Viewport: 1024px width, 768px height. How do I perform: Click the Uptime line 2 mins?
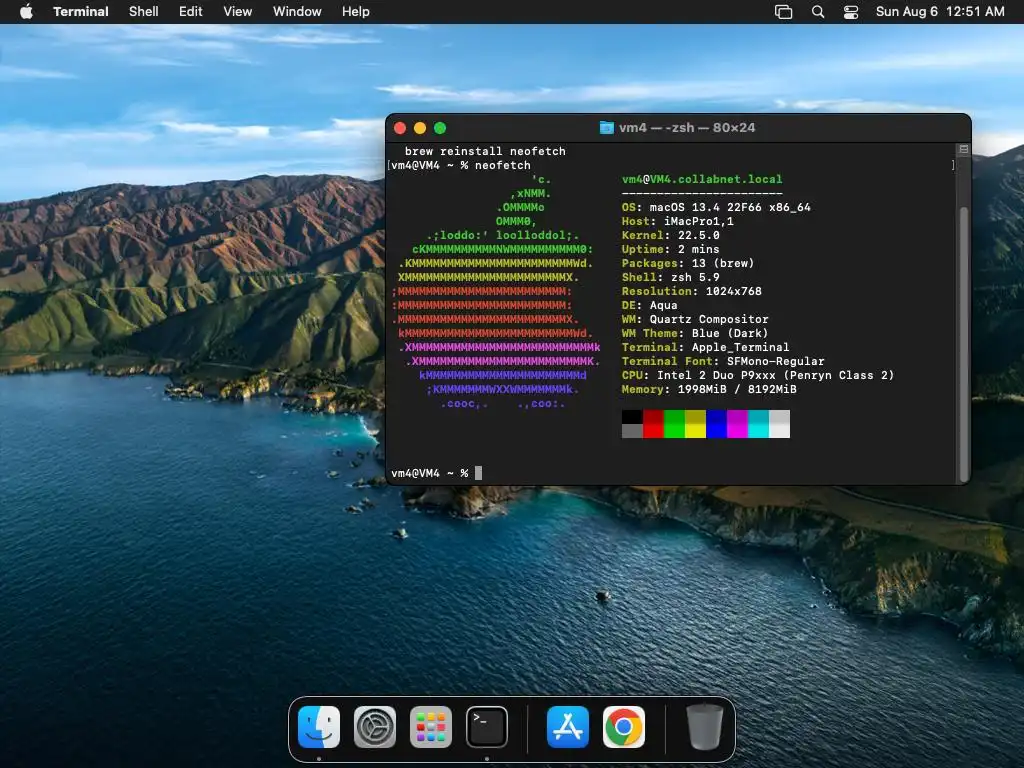pyautogui.click(x=671, y=249)
